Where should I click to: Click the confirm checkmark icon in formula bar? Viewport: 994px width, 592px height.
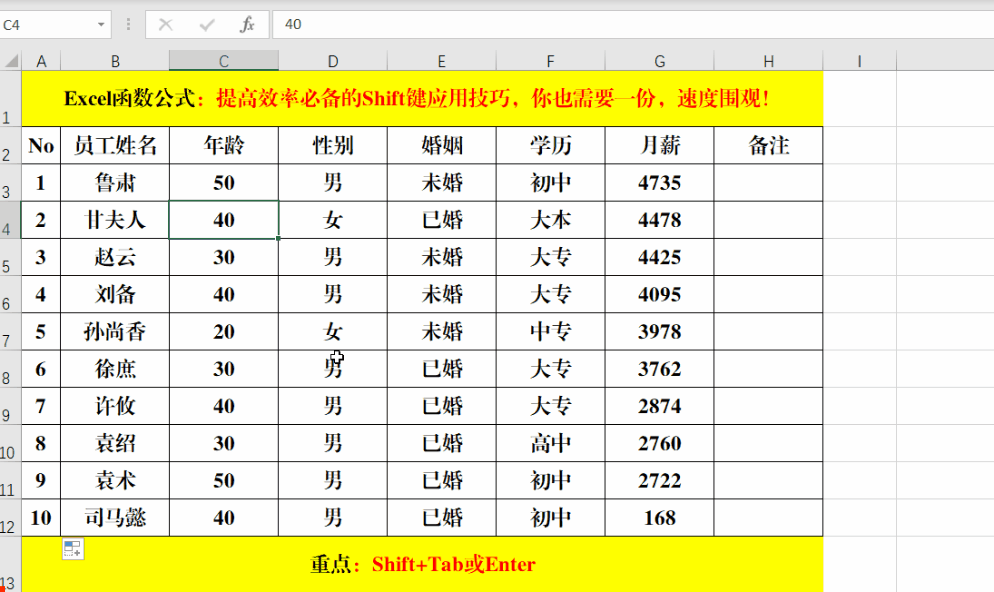click(x=207, y=25)
